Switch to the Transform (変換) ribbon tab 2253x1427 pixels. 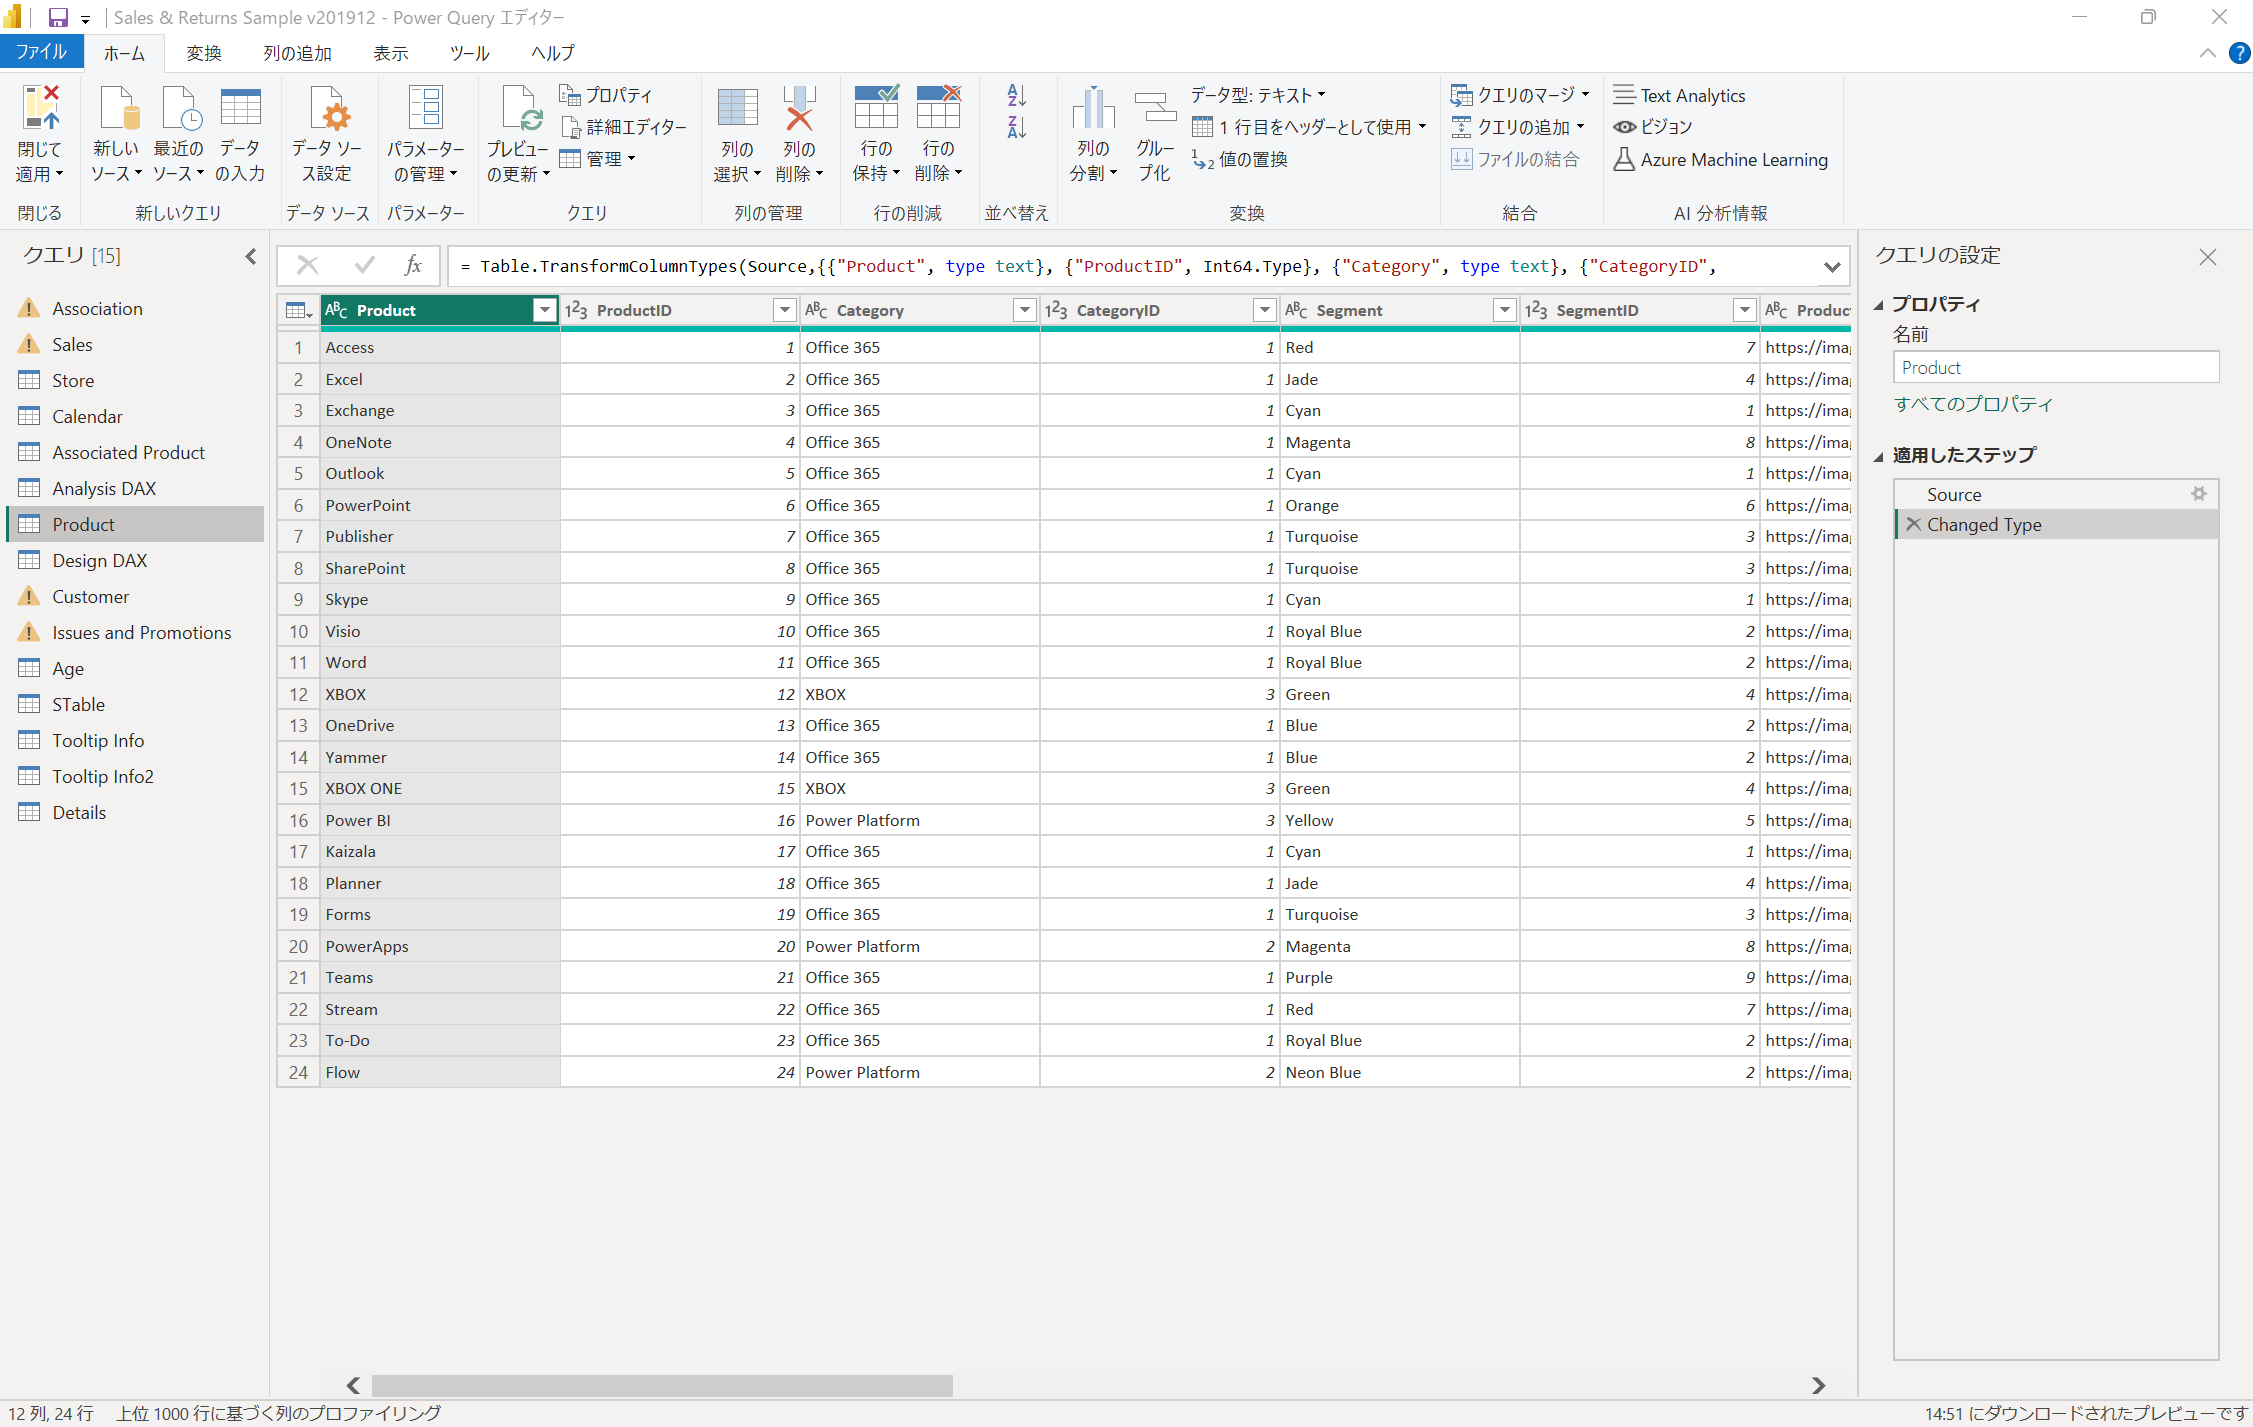[204, 53]
